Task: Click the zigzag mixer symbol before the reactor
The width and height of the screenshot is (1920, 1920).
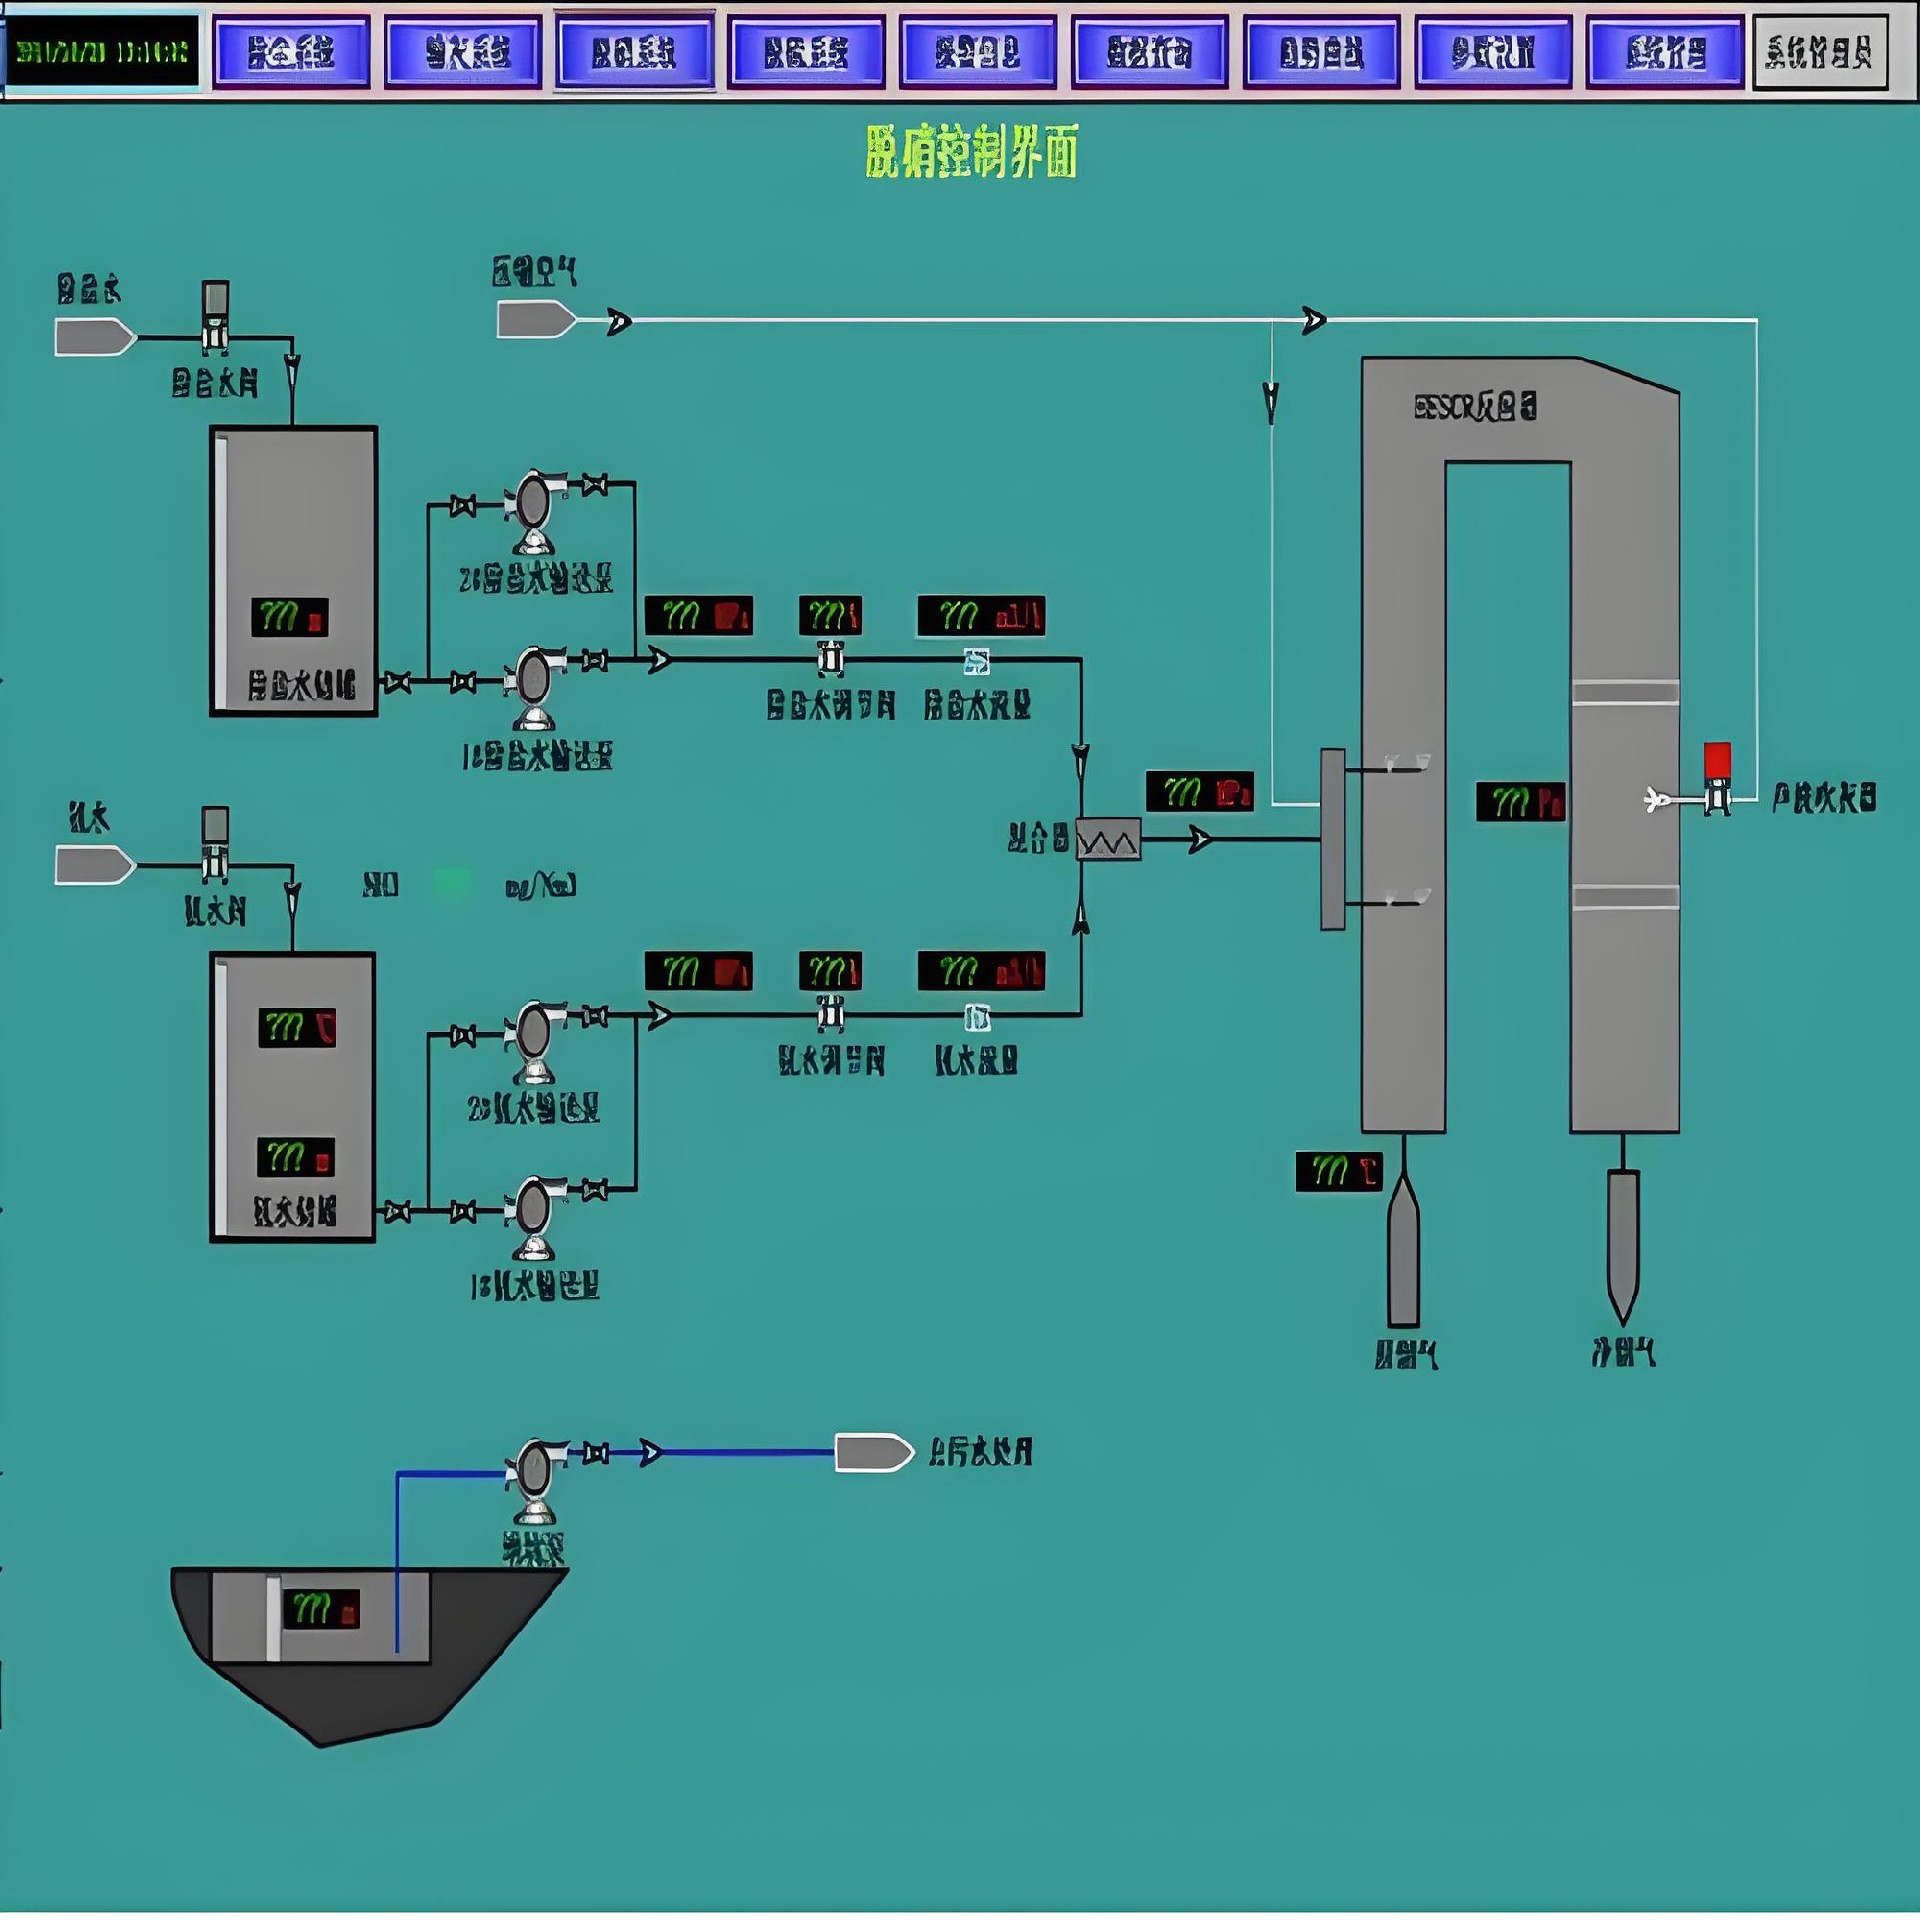Action: click(x=1108, y=839)
